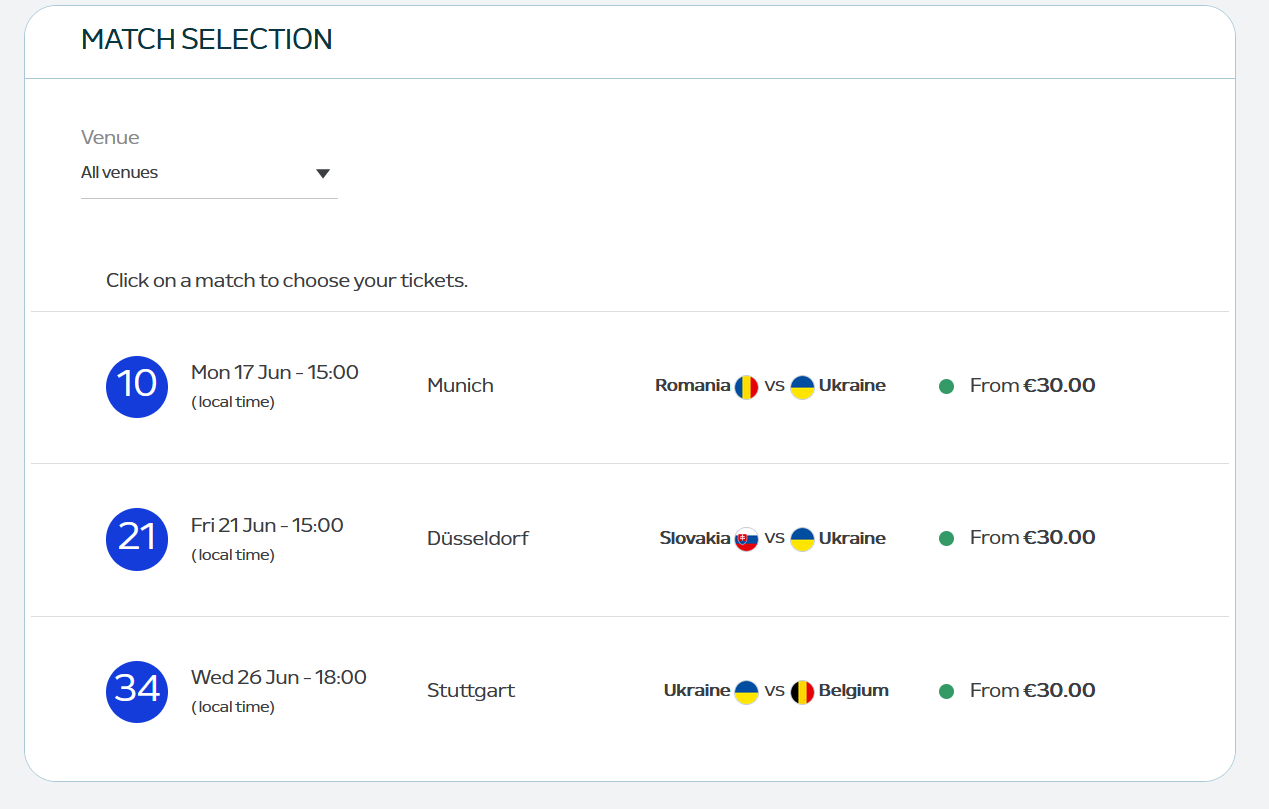Click the Düsseldorf venue text
The image size is (1269, 809).
tap(478, 538)
